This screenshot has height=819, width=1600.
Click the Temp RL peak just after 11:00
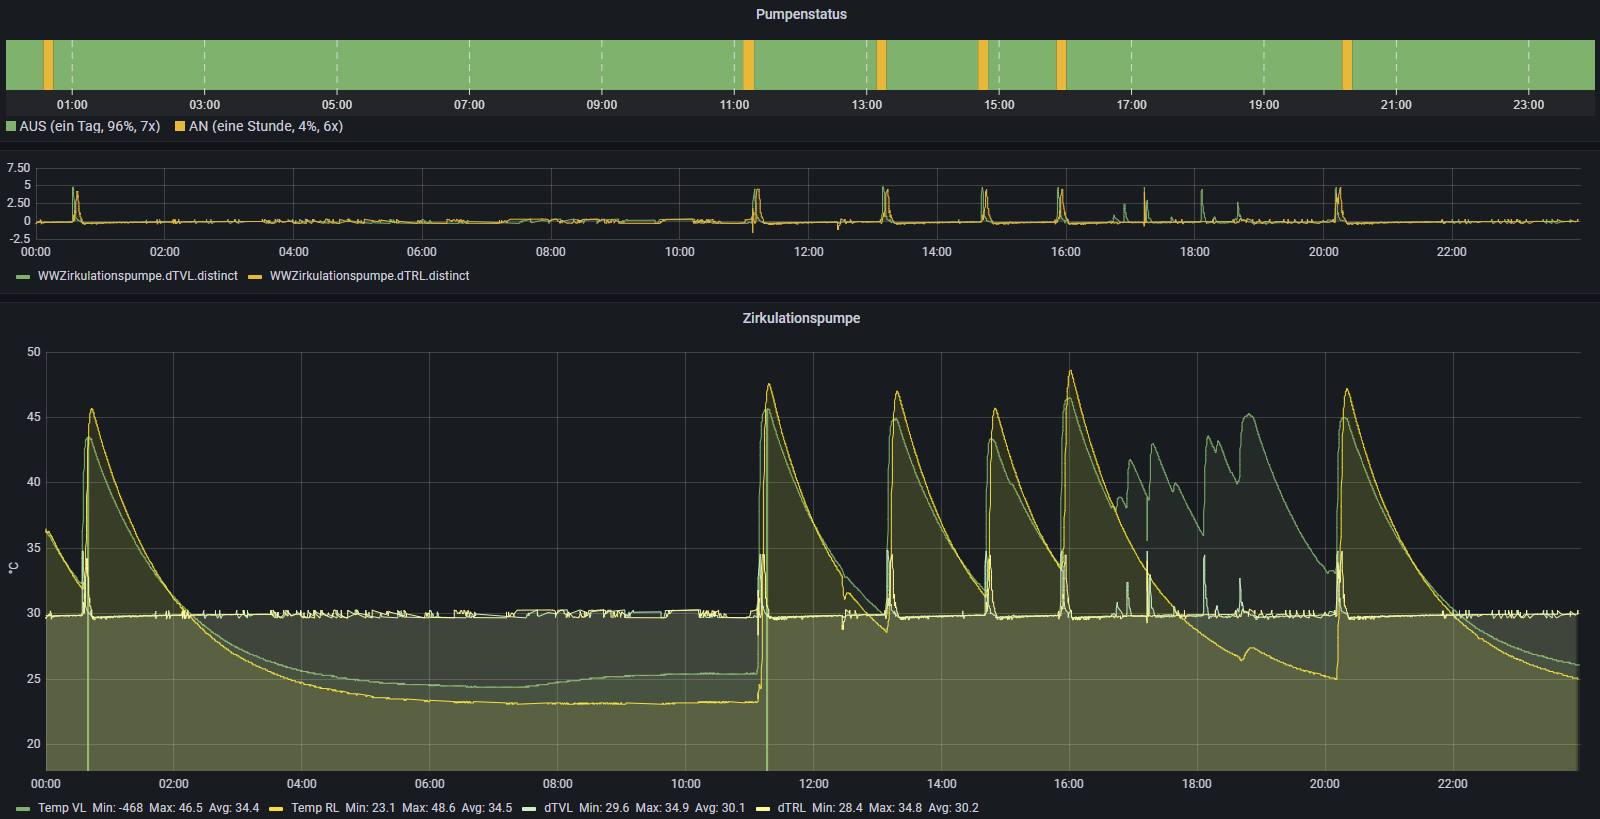pos(769,384)
